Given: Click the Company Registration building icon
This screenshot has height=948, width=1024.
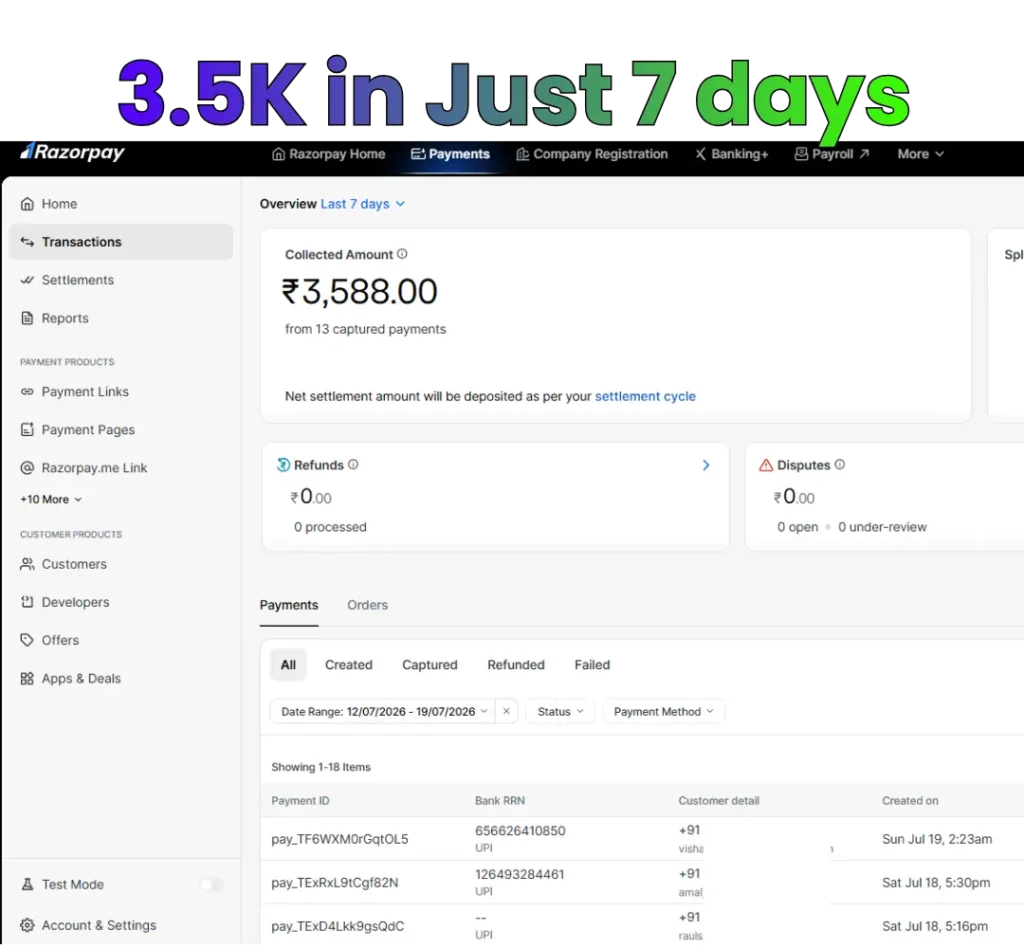Looking at the screenshot, I should pyautogui.click(x=522, y=154).
